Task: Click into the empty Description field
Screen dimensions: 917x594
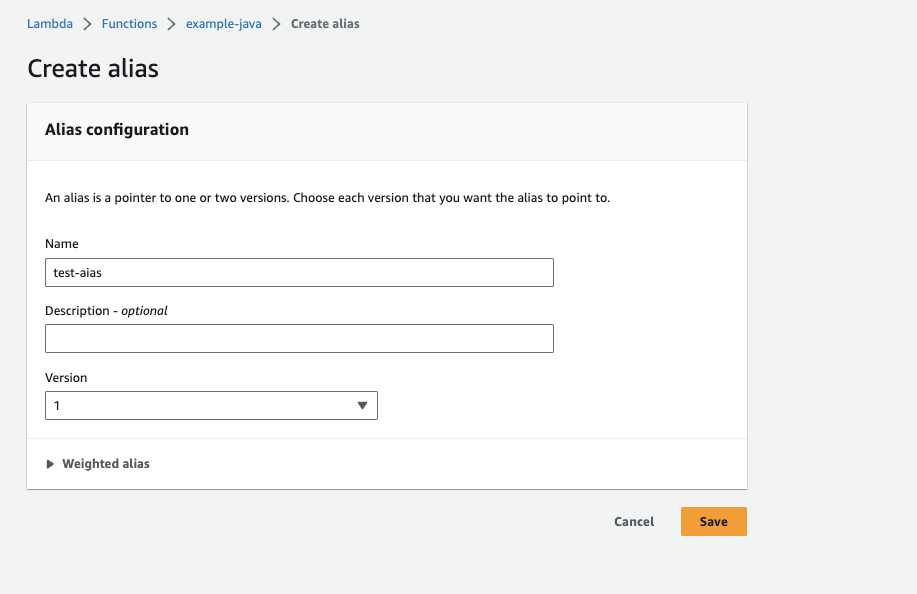Action: (x=299, y=338)
